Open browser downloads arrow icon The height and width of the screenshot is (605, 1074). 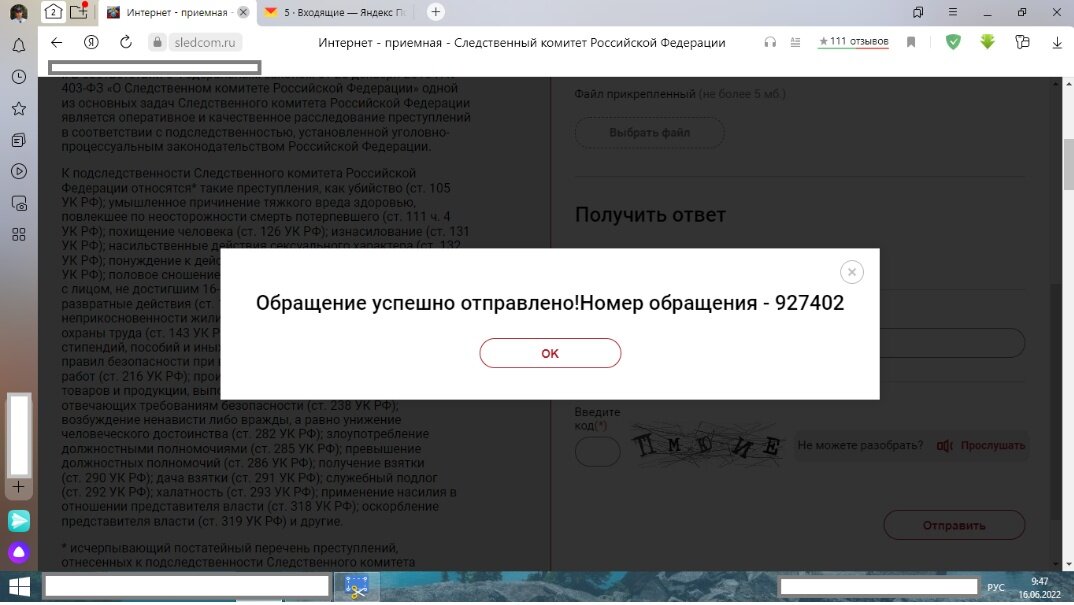(x=1057, y=42)
